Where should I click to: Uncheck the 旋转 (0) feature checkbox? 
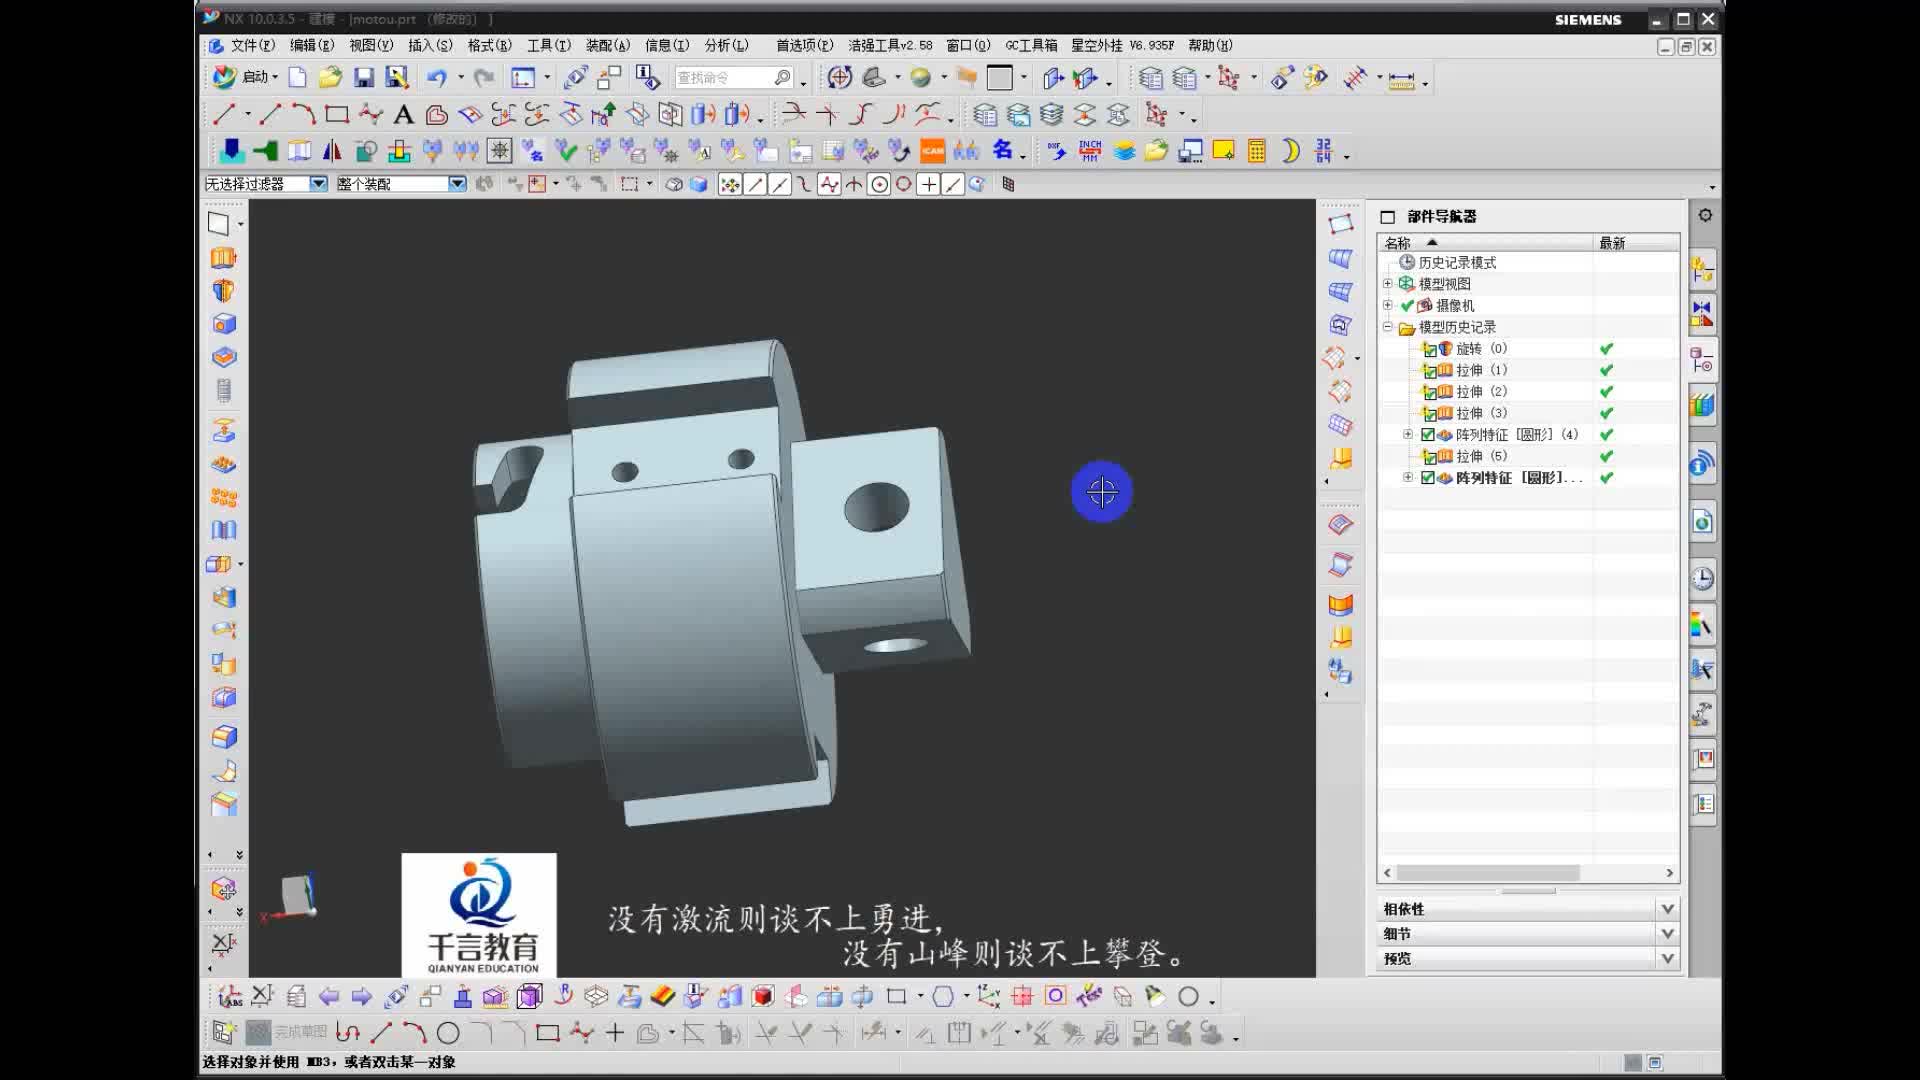(1430, 350)
